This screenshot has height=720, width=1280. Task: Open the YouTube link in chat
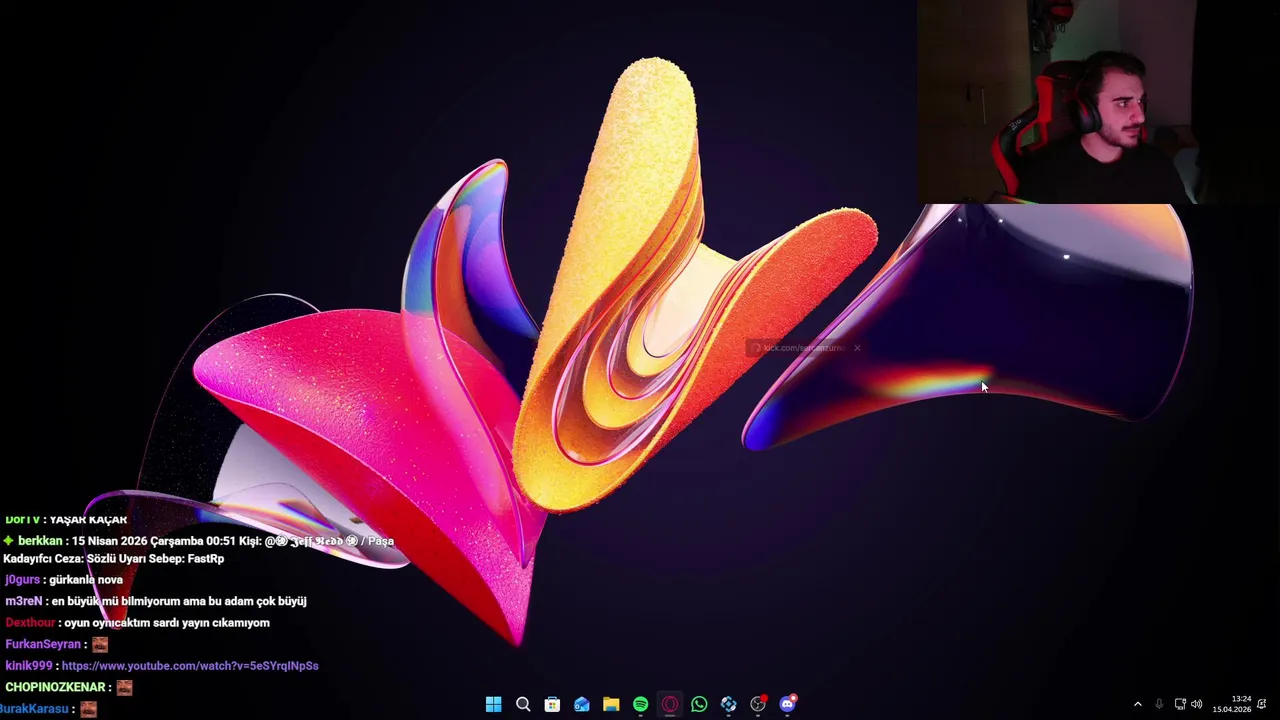click(190, 666)
